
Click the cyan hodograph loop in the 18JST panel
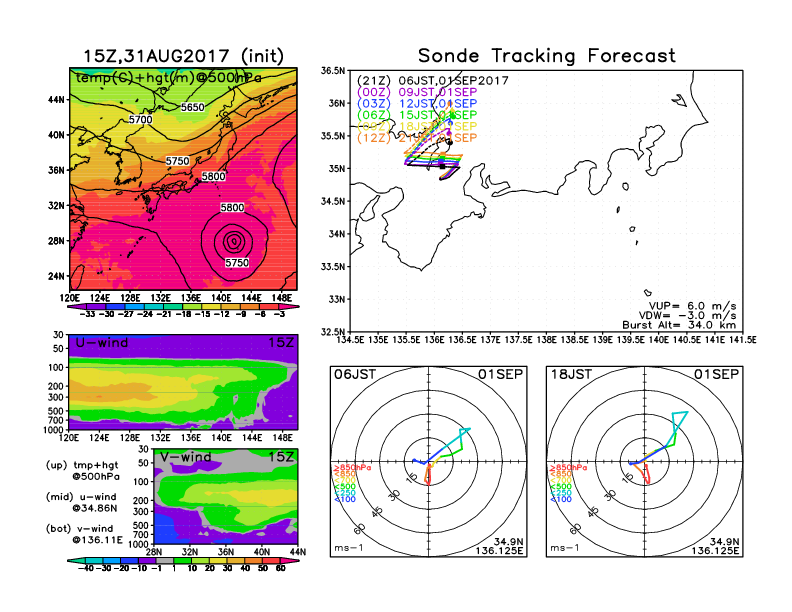(680, 422)
